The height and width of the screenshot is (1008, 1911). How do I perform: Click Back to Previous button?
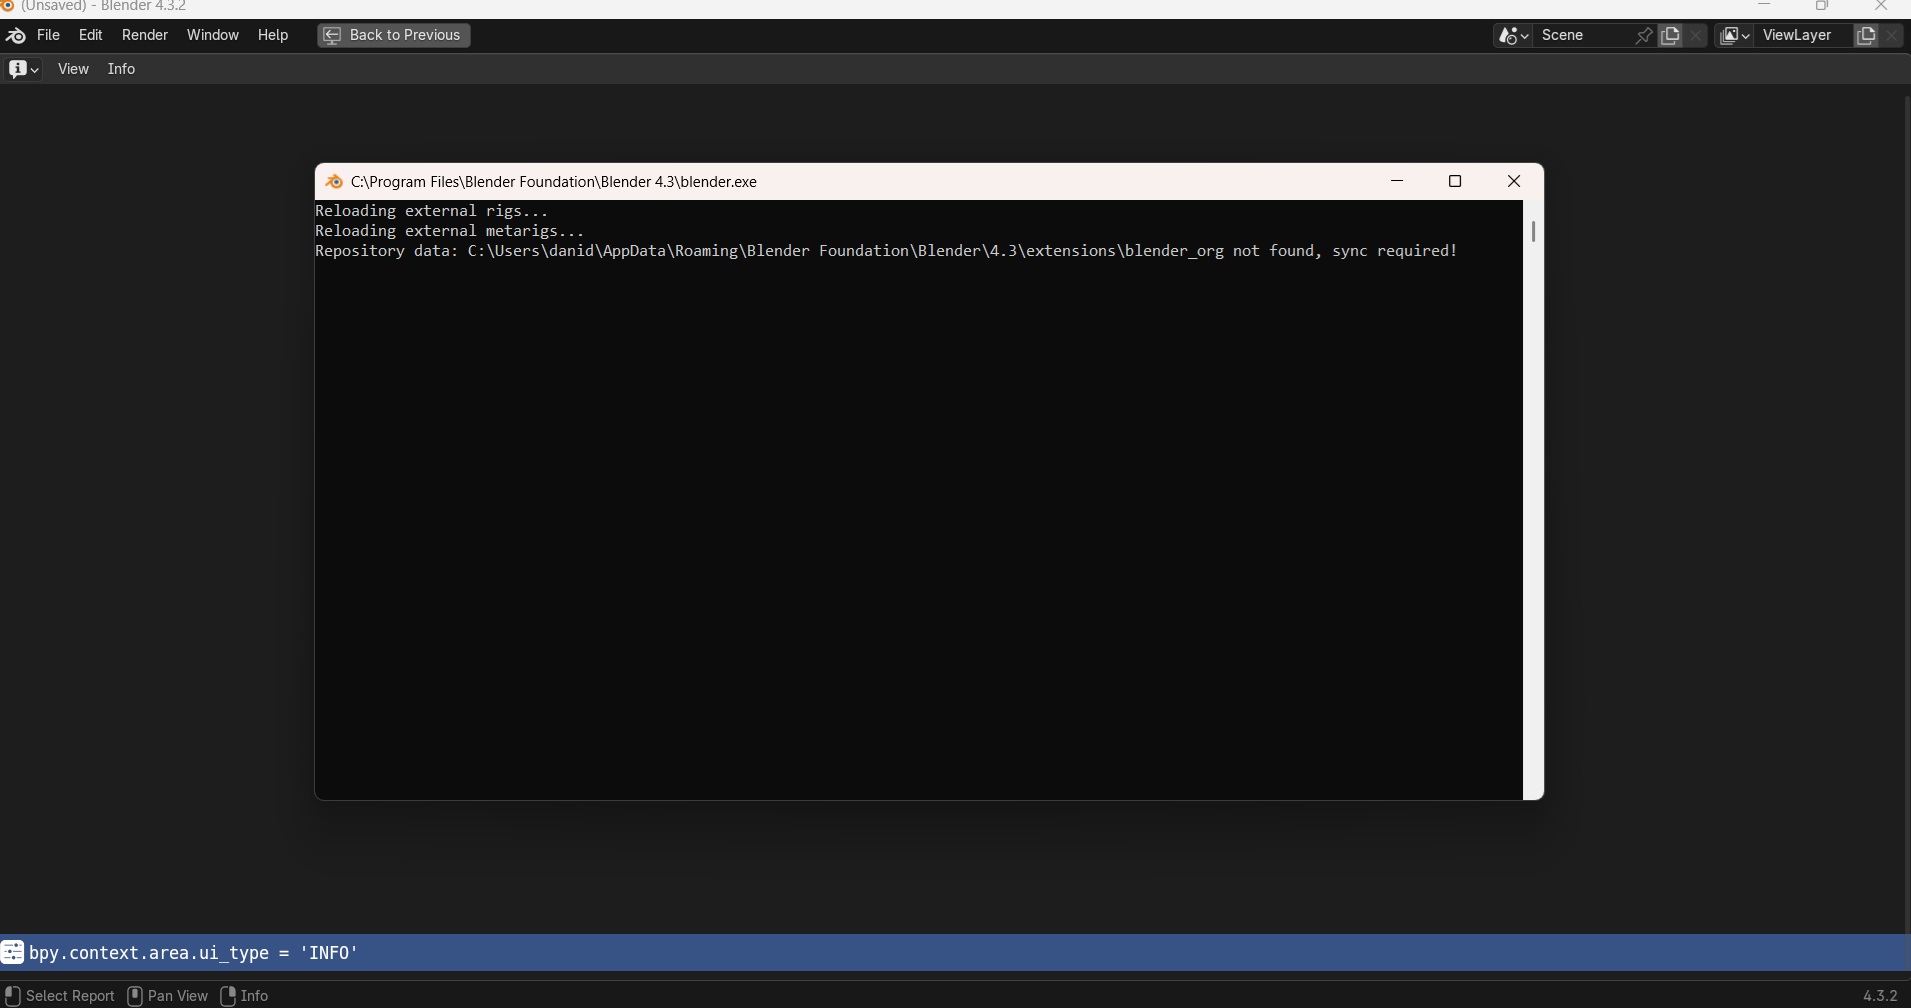[x=394, y=35]
